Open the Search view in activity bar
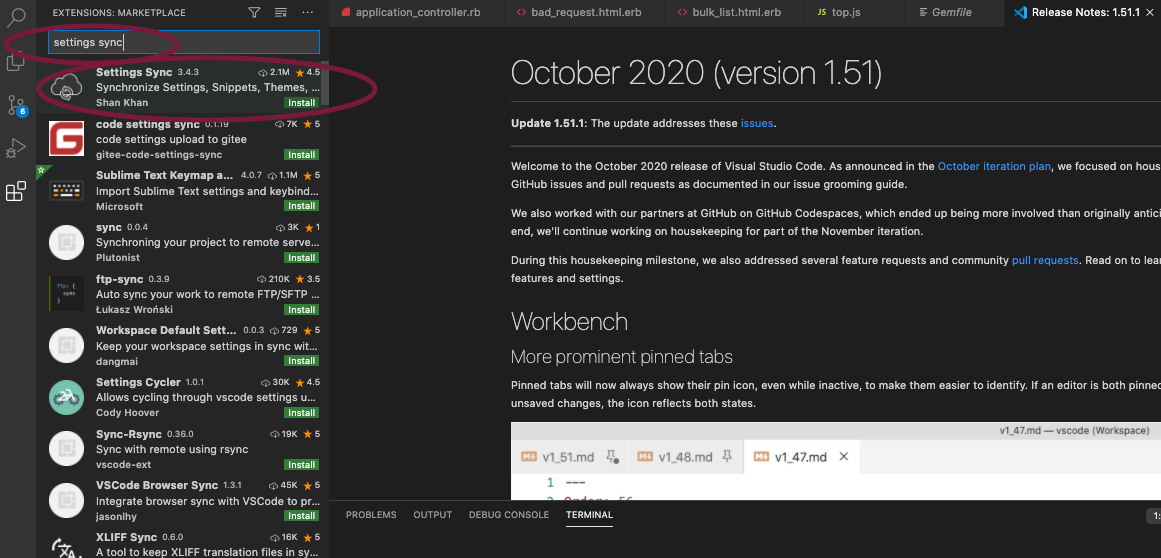The width and height of the screenshot is (1161, 558). coord(16,16)
